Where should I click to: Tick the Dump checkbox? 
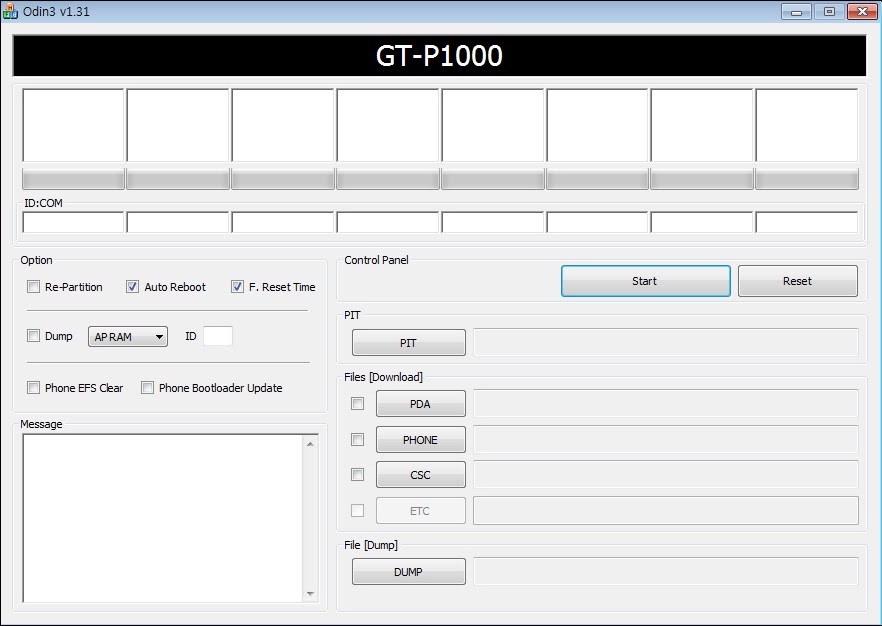pyautogui.click(x=34, y=336)
